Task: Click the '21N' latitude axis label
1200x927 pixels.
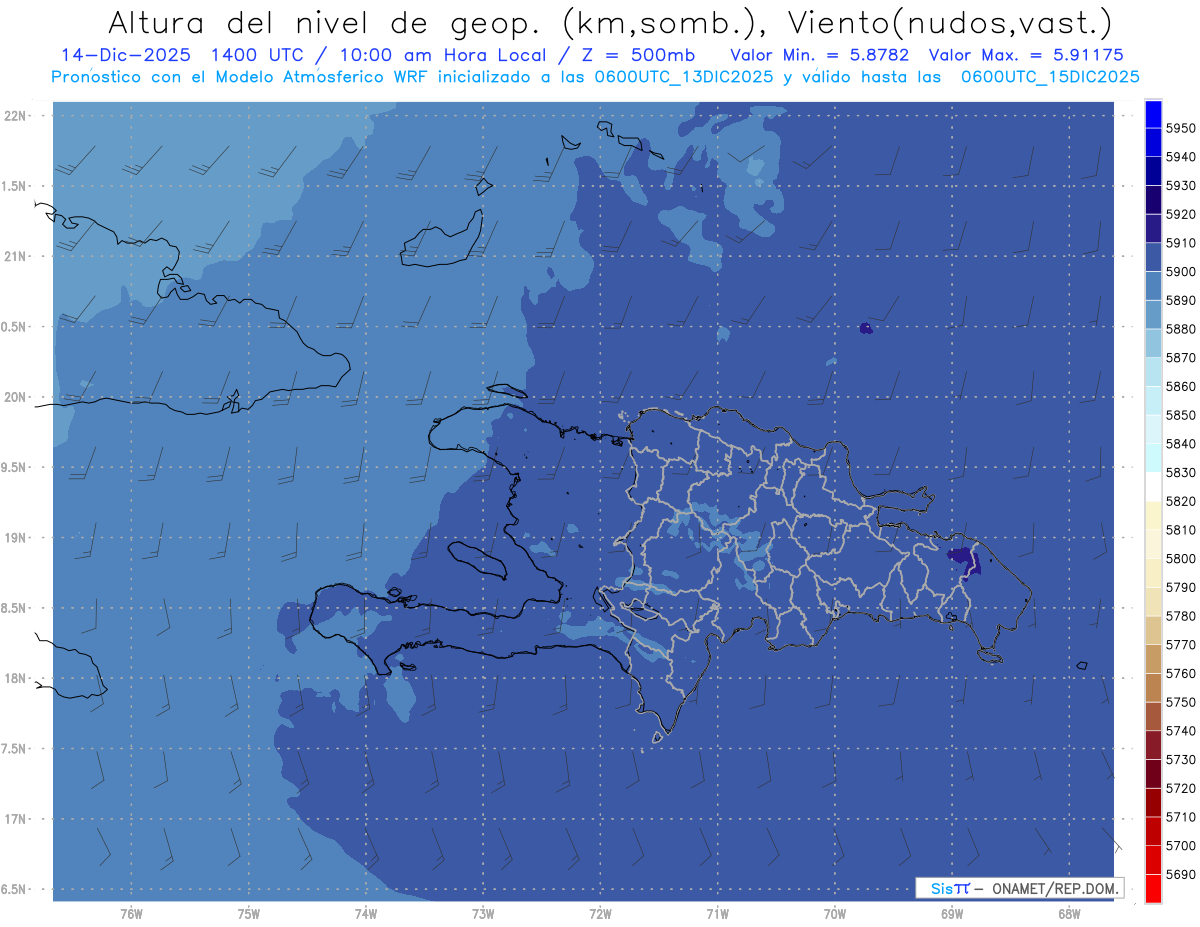Action: tap(15, 257)
